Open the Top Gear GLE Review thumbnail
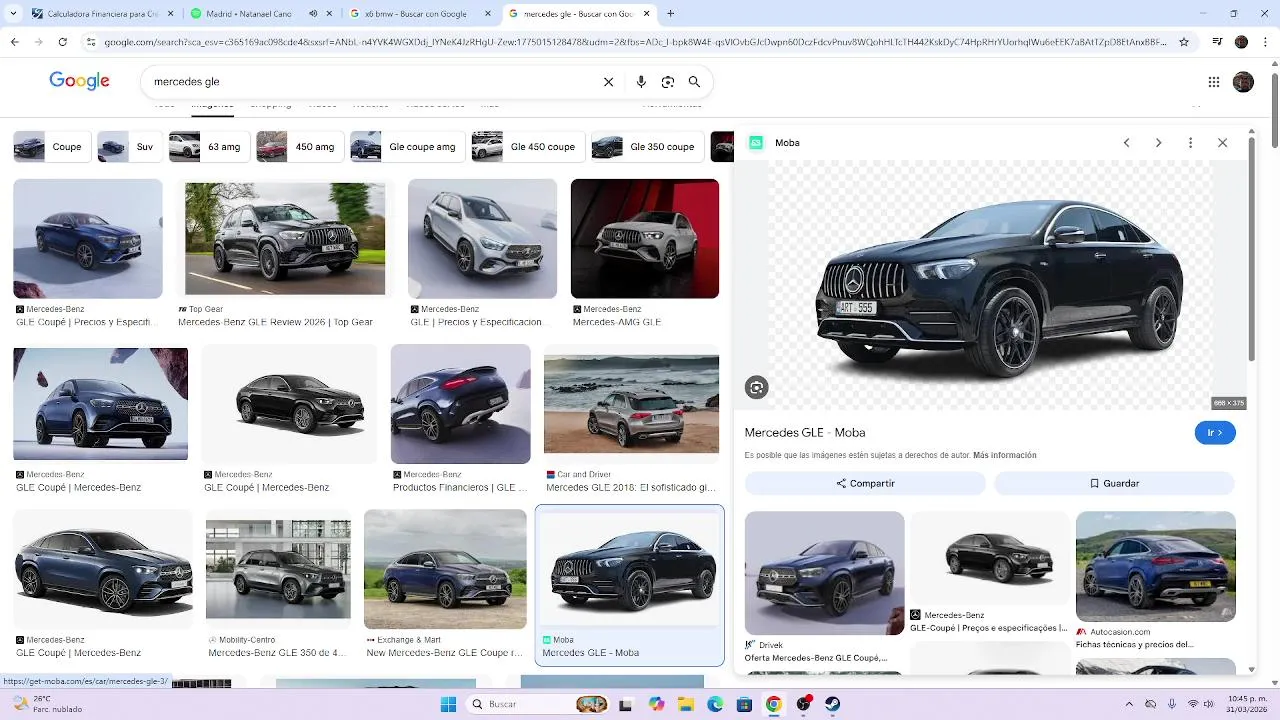This screenshot has height=720, width=1280. pos(285,239)
